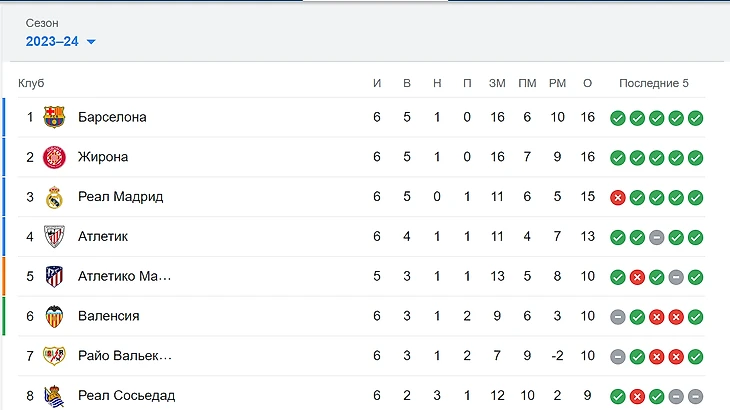Click the РМ goal difference column header
The image size is (730, 410).
pos(558,83)
